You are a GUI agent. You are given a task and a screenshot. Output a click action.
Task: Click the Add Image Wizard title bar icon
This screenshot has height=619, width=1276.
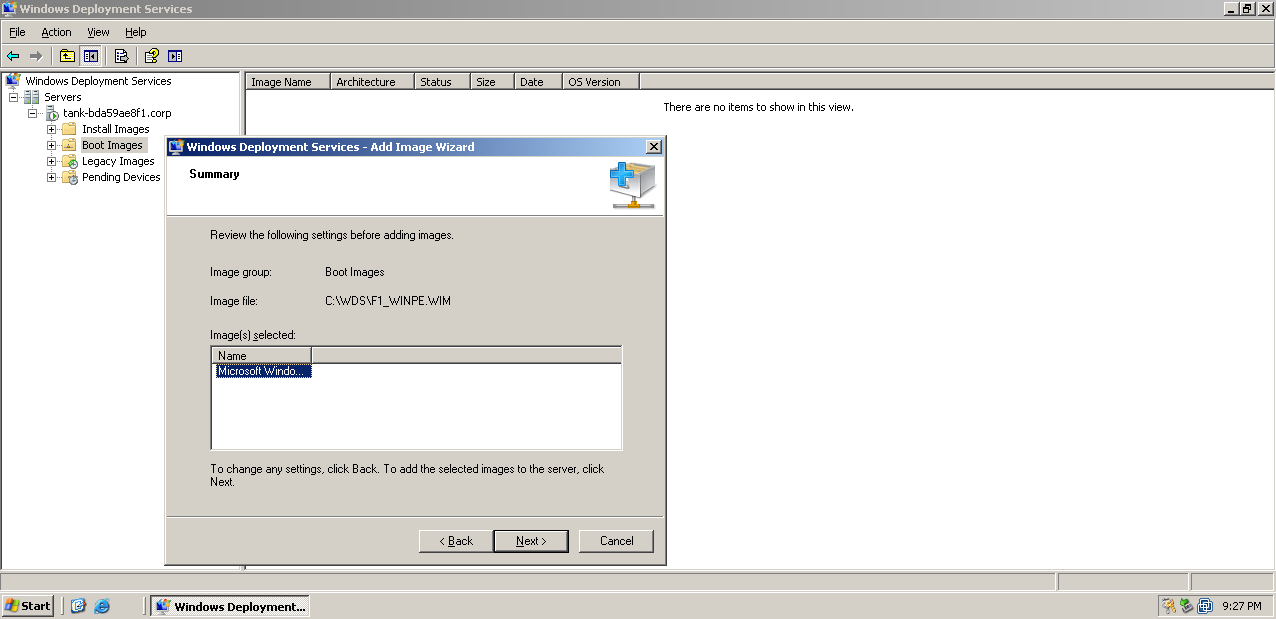pyautogui.click(x=176, y=147)
